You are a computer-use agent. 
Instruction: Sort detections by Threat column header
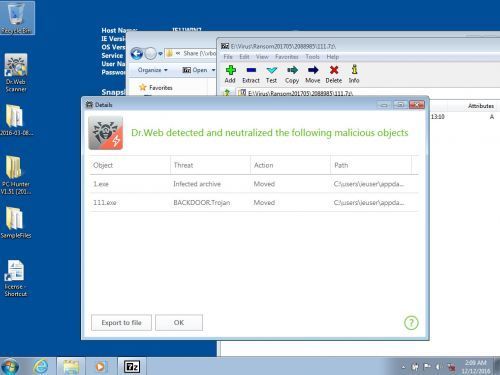210,165
